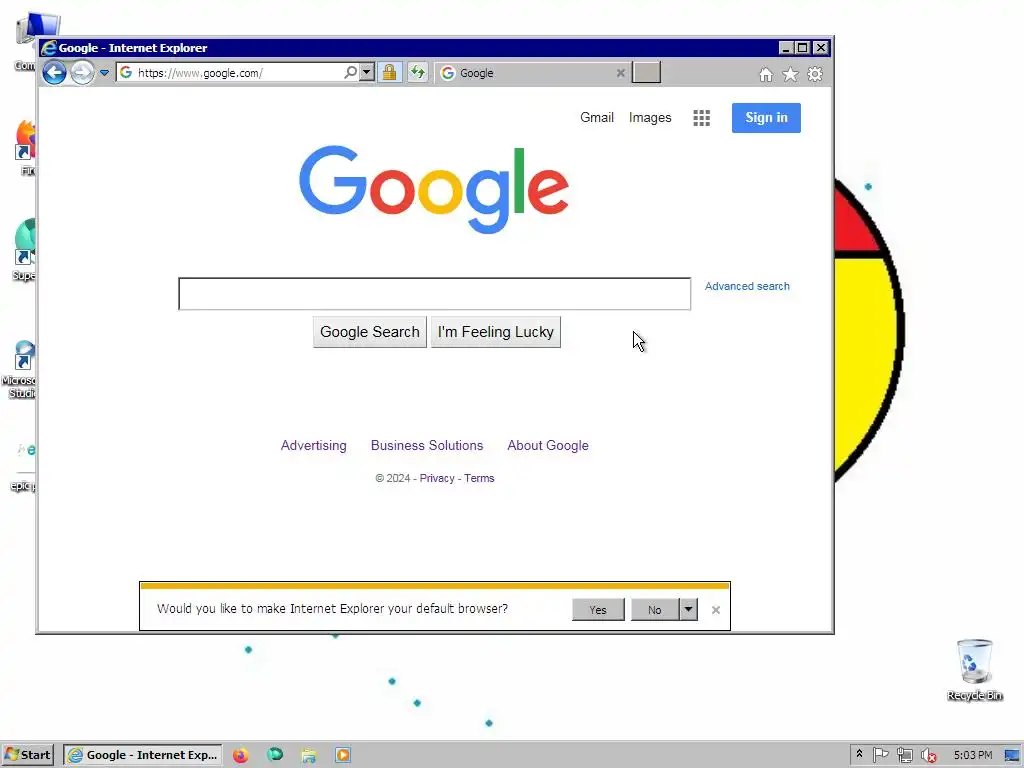
Task: Click the muted volume tray icon
Action: [x=928, y=755]
